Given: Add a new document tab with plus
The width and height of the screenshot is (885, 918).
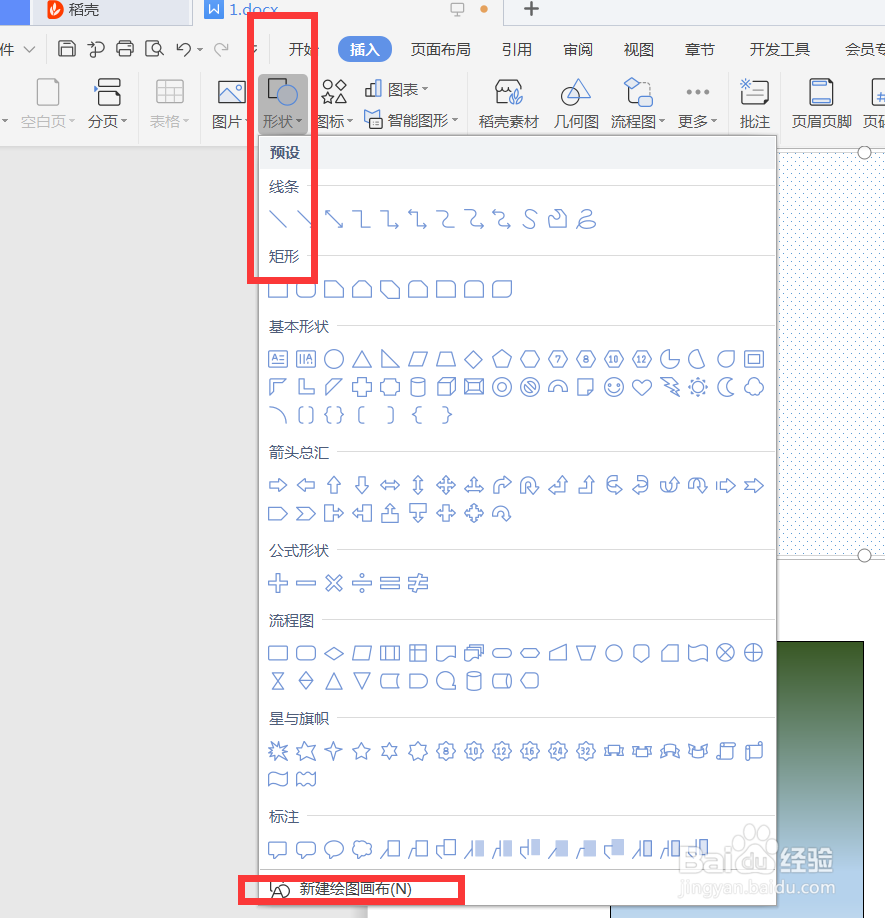Looking at the screenshot, I should coord(531,9).
